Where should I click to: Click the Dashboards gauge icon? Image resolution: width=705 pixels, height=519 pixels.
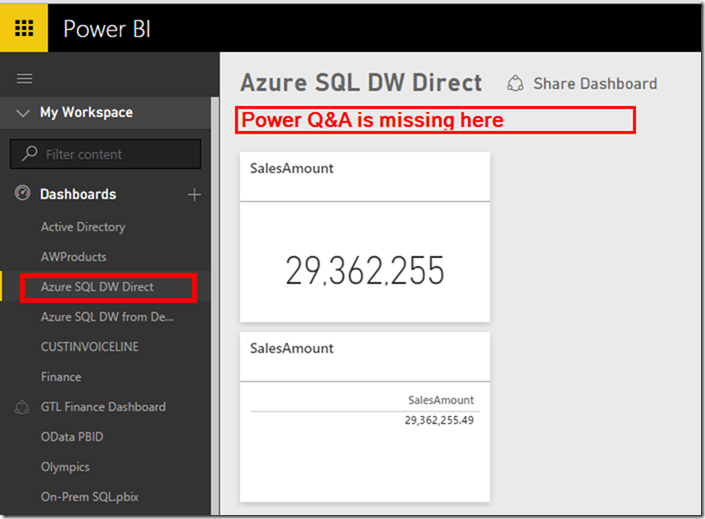22,193
